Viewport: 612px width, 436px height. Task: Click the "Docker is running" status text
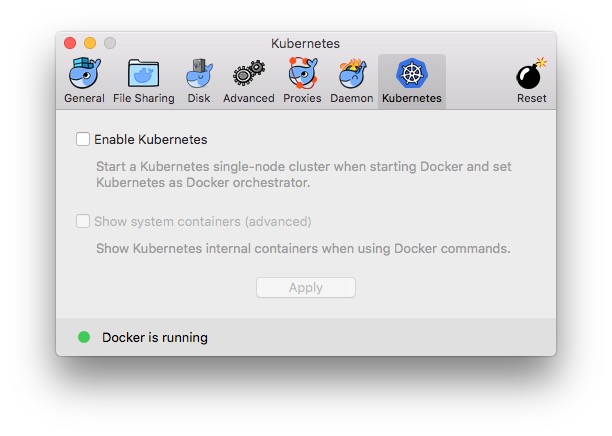[155, 338]
